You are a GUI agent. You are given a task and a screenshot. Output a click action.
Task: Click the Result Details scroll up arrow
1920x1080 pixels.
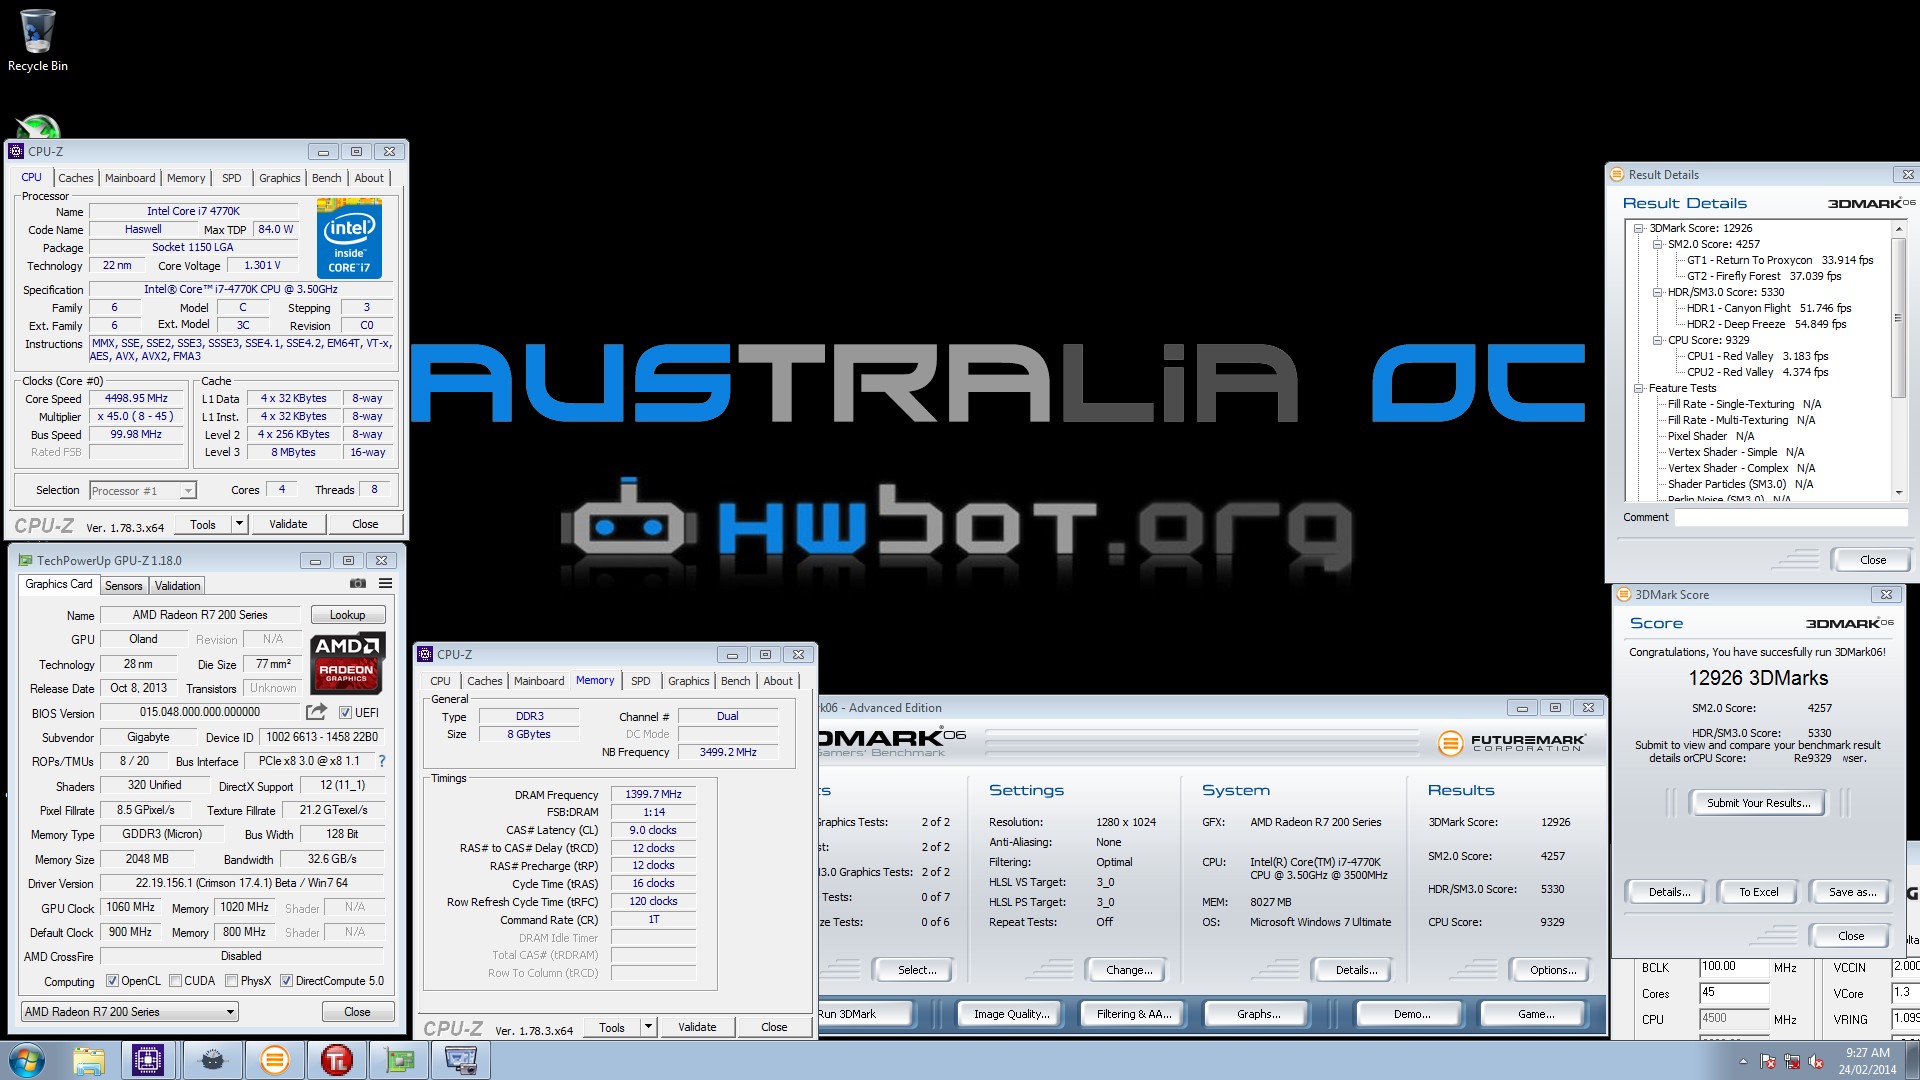pos(1898,230)
